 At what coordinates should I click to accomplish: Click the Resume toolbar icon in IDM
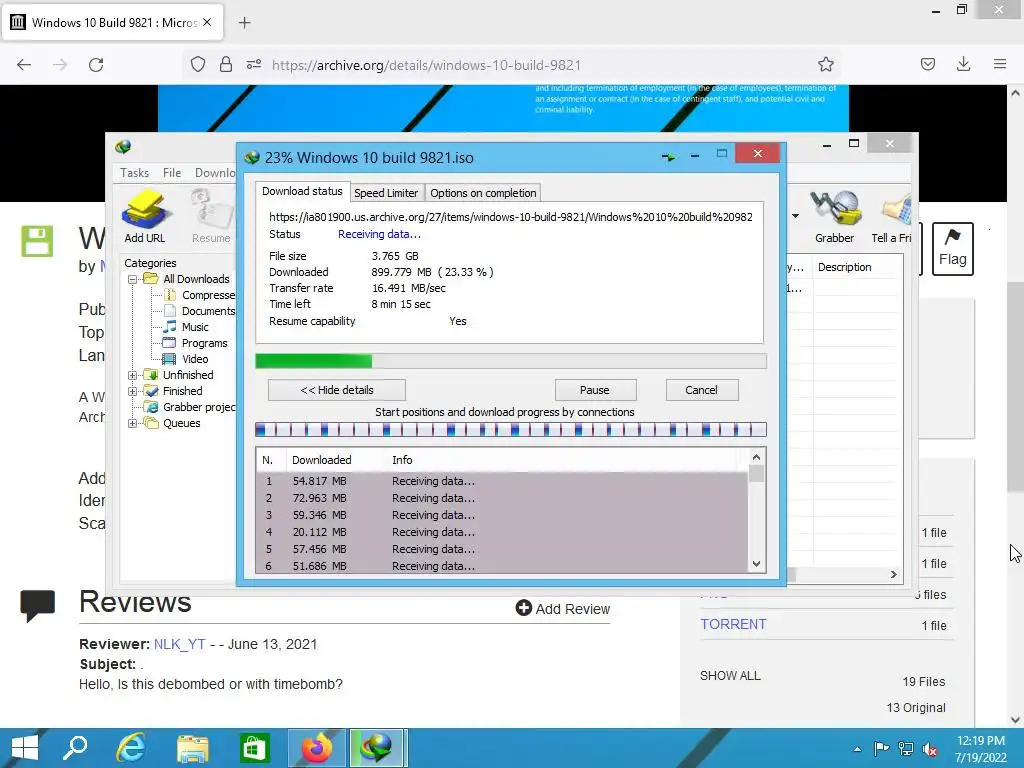pos(211,216)
